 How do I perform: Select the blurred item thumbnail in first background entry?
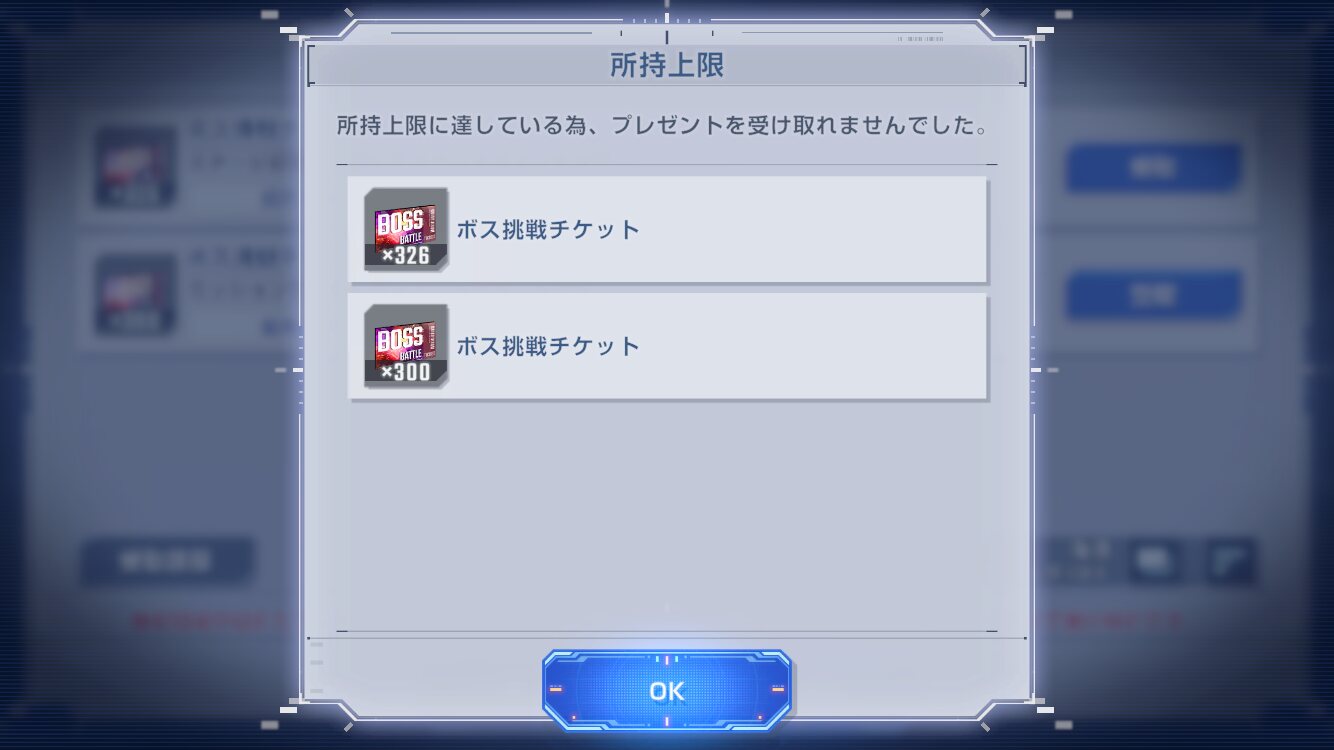(136, 168)
